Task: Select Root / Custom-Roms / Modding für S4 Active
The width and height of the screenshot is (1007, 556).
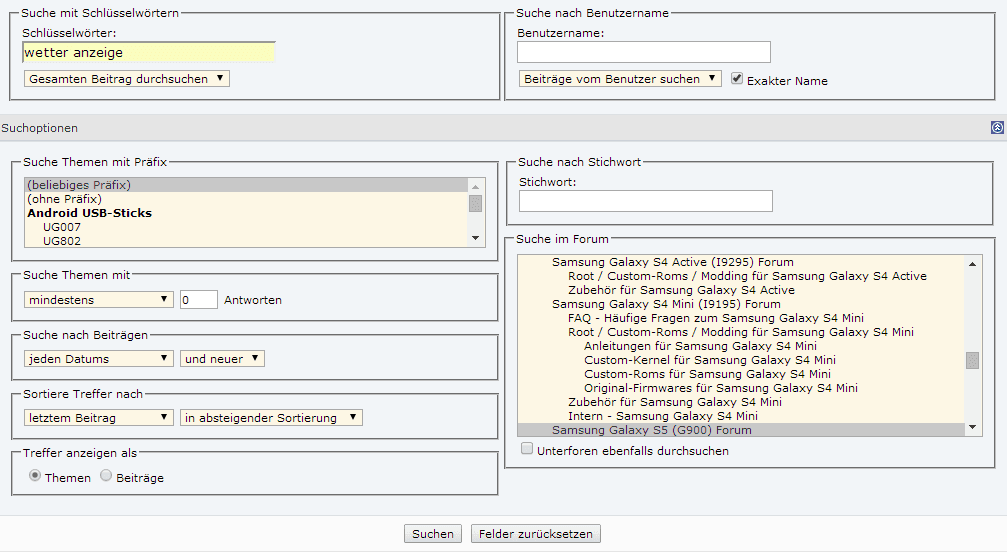Action: coord(741,276)
